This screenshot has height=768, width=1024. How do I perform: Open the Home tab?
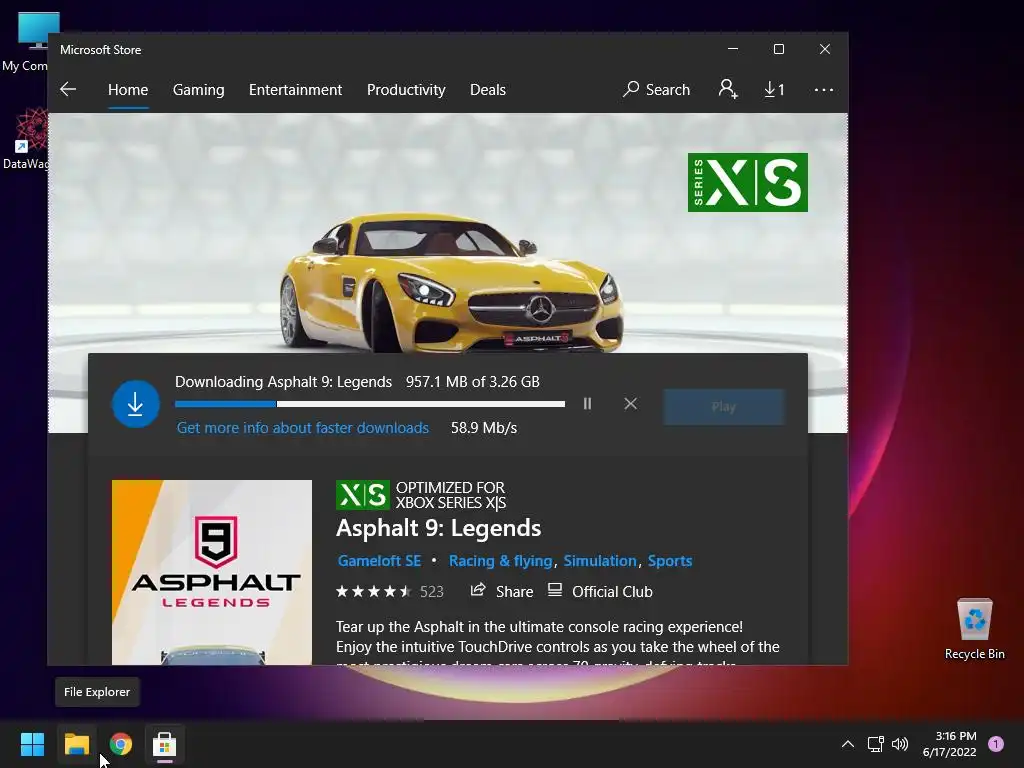pos(128,89)
